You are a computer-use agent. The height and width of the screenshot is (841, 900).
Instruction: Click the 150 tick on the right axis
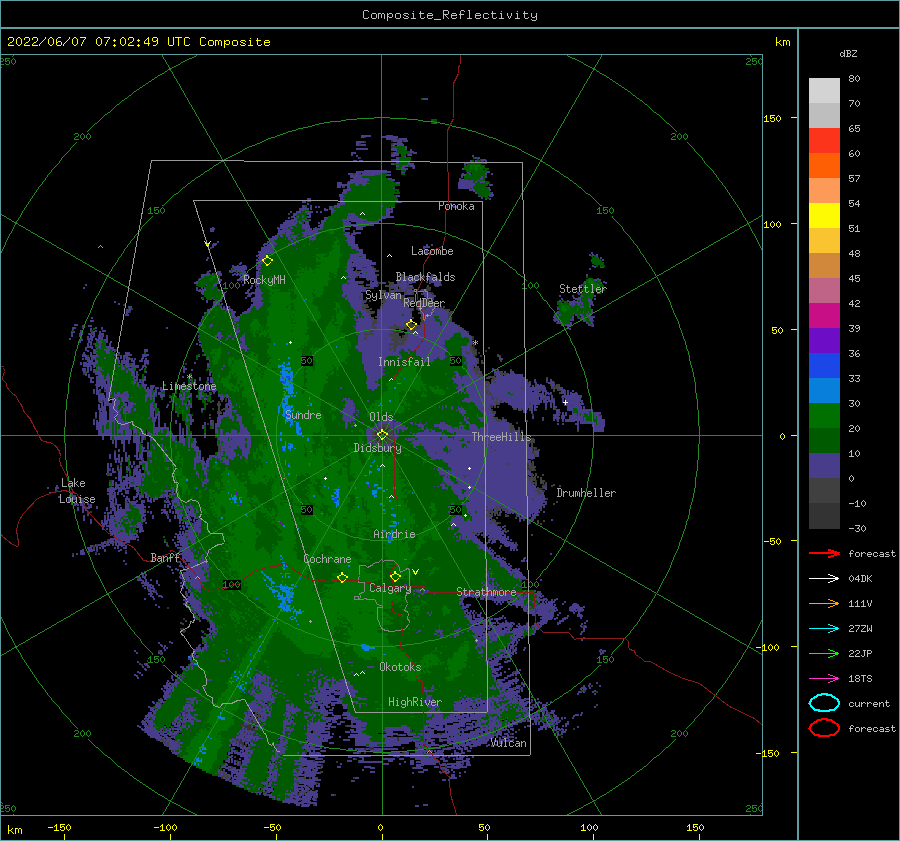click(773, 118)
